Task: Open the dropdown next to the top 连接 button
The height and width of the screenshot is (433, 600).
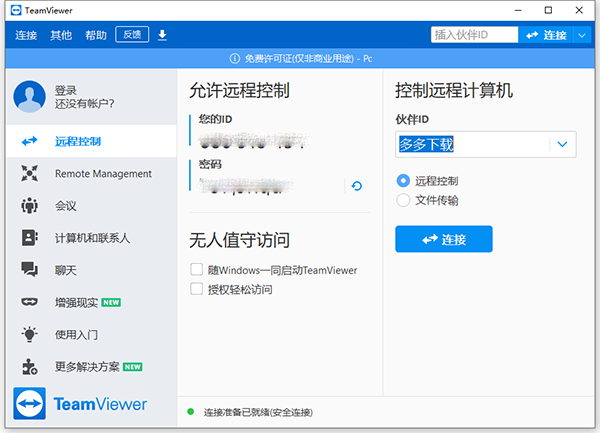Action: tap(582, 35)
